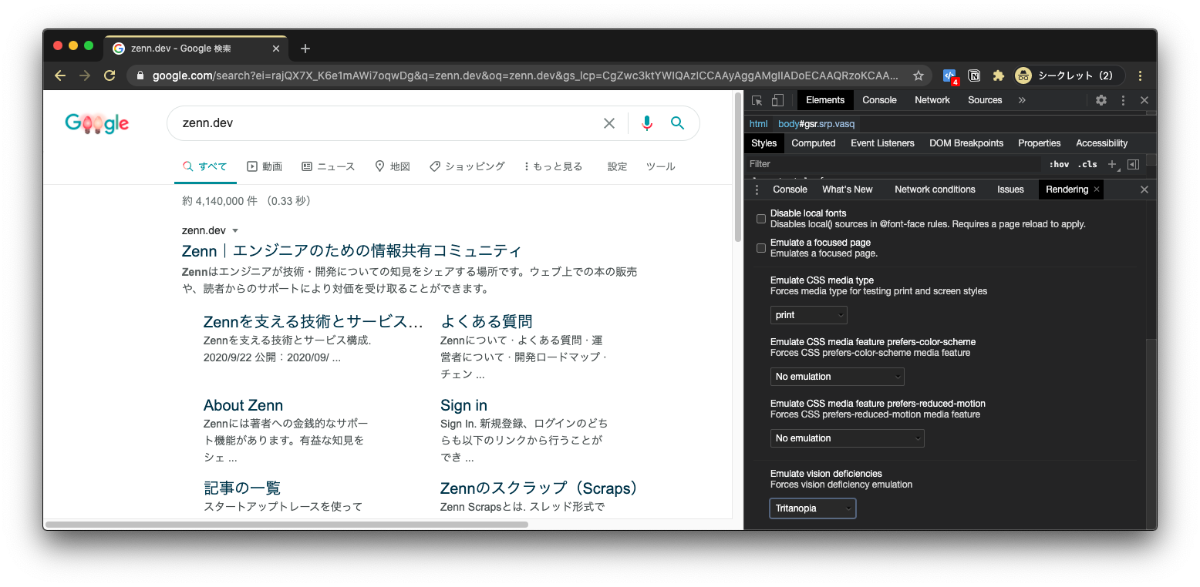Open the Event Listeners tab
This screenshot has height=587, width=1200.
pos(883,143)
